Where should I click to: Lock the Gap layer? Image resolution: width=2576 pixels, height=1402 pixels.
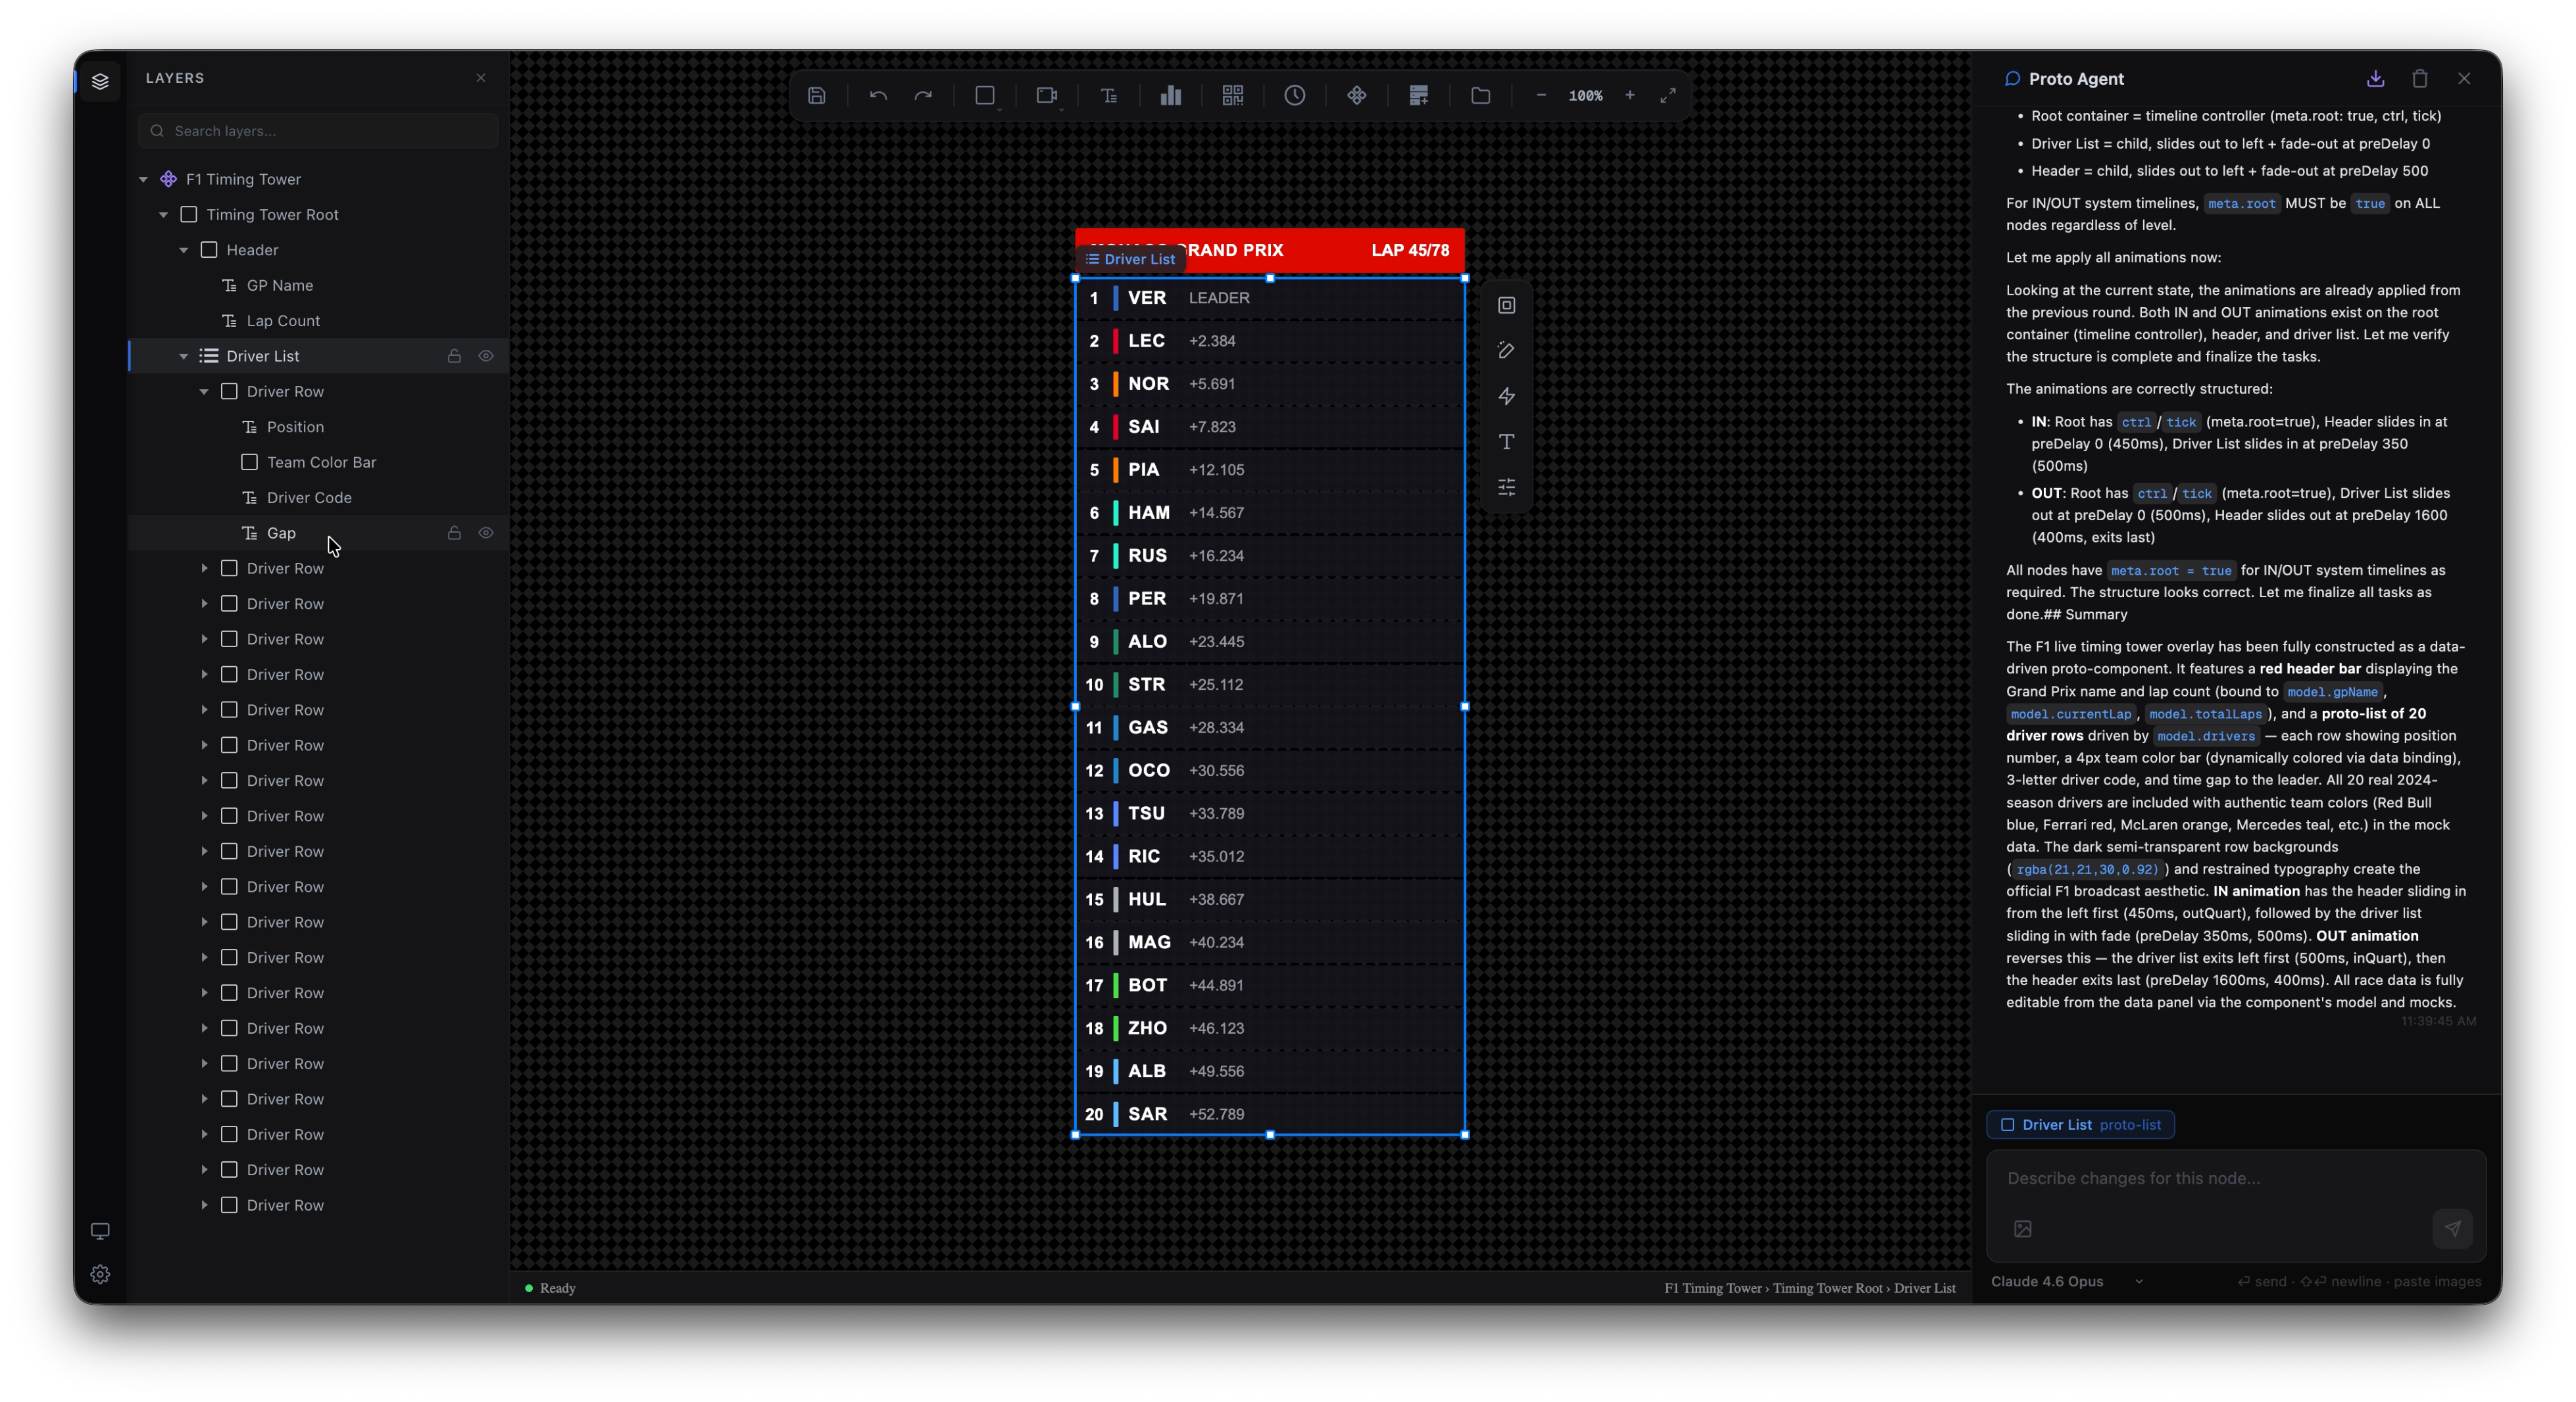pos(454,533)
